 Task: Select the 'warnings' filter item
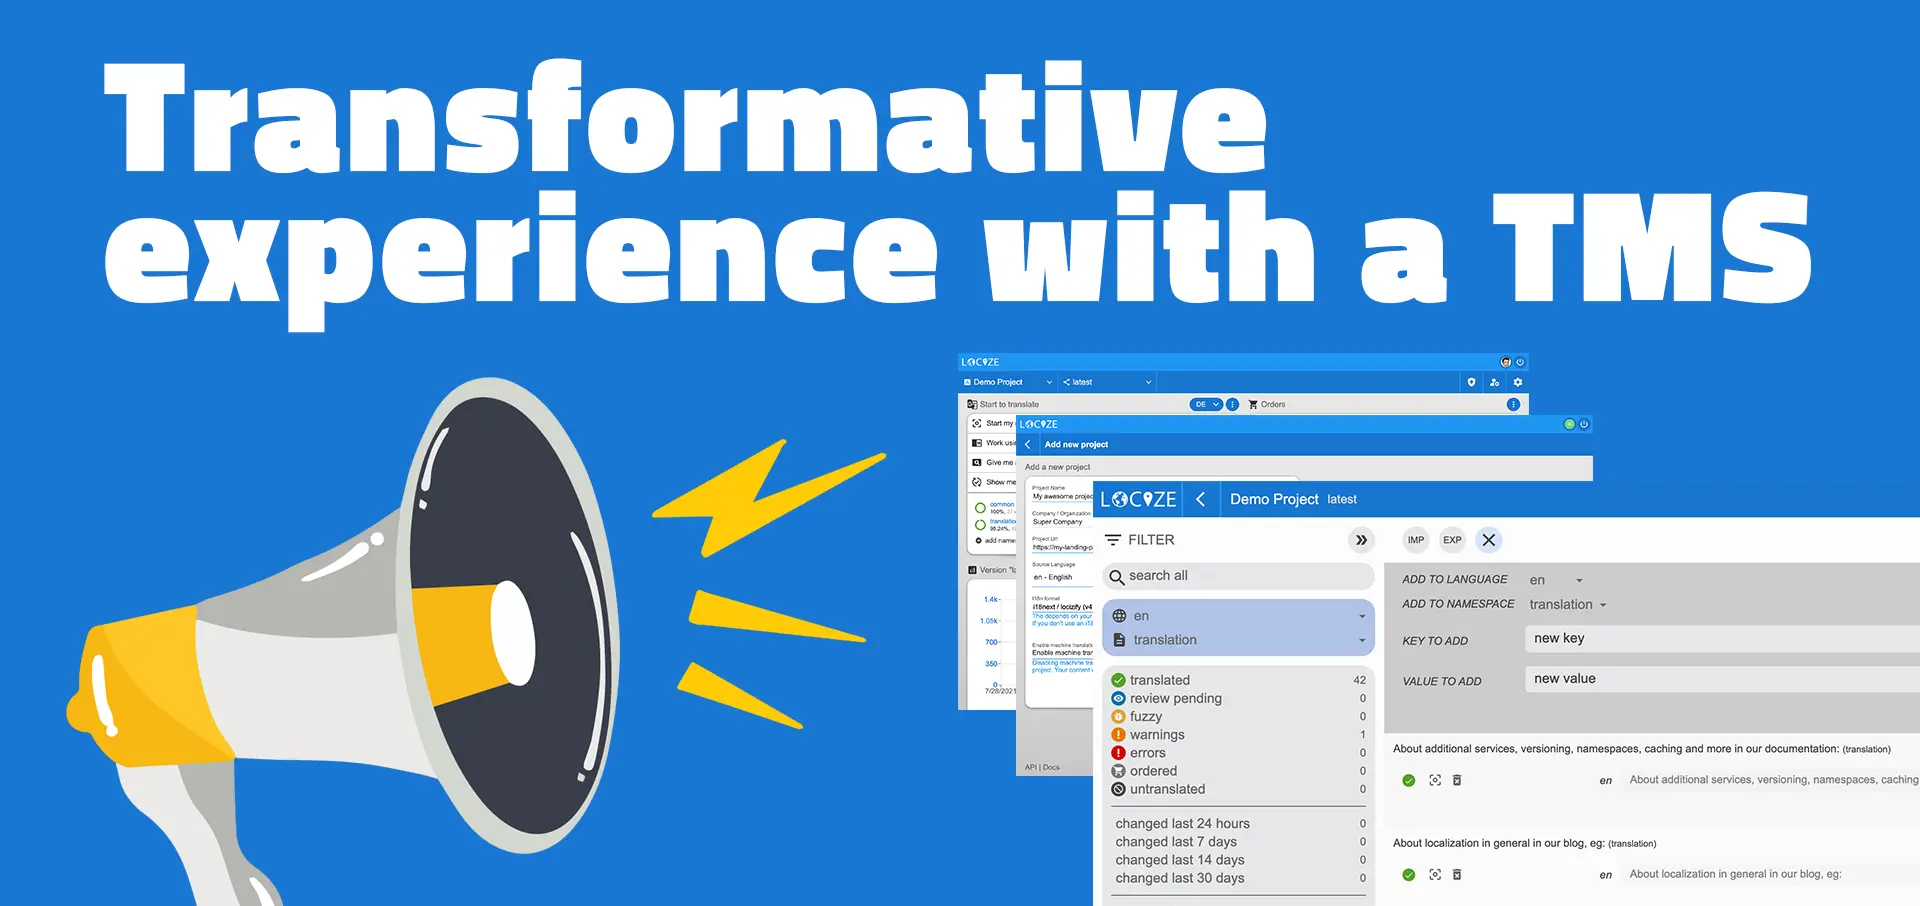tap(1157, 735)
